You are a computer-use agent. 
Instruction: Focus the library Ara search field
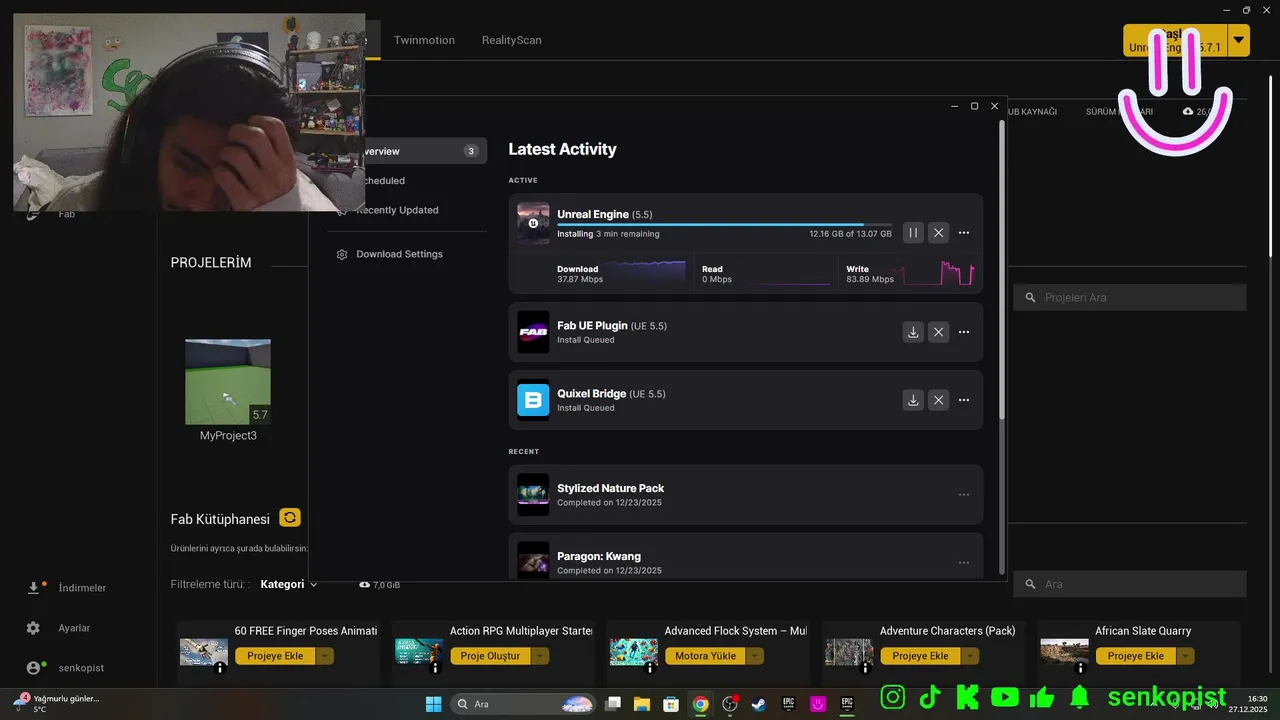click(1130, 584)
